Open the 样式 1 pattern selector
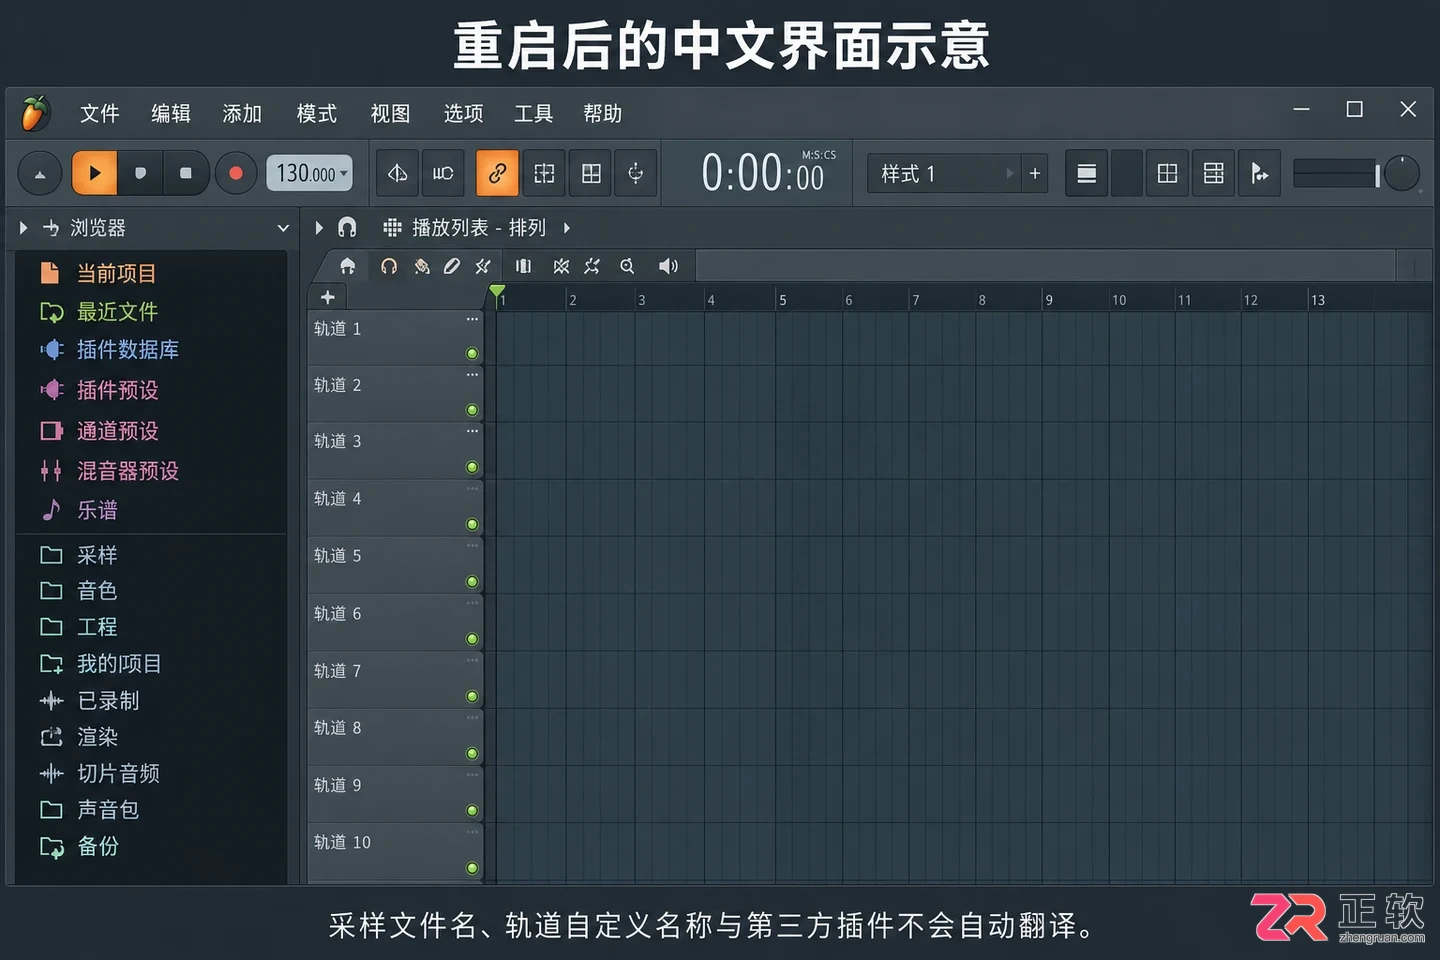The width and height of the screenshot is (1440, 960). coord(943,174)
